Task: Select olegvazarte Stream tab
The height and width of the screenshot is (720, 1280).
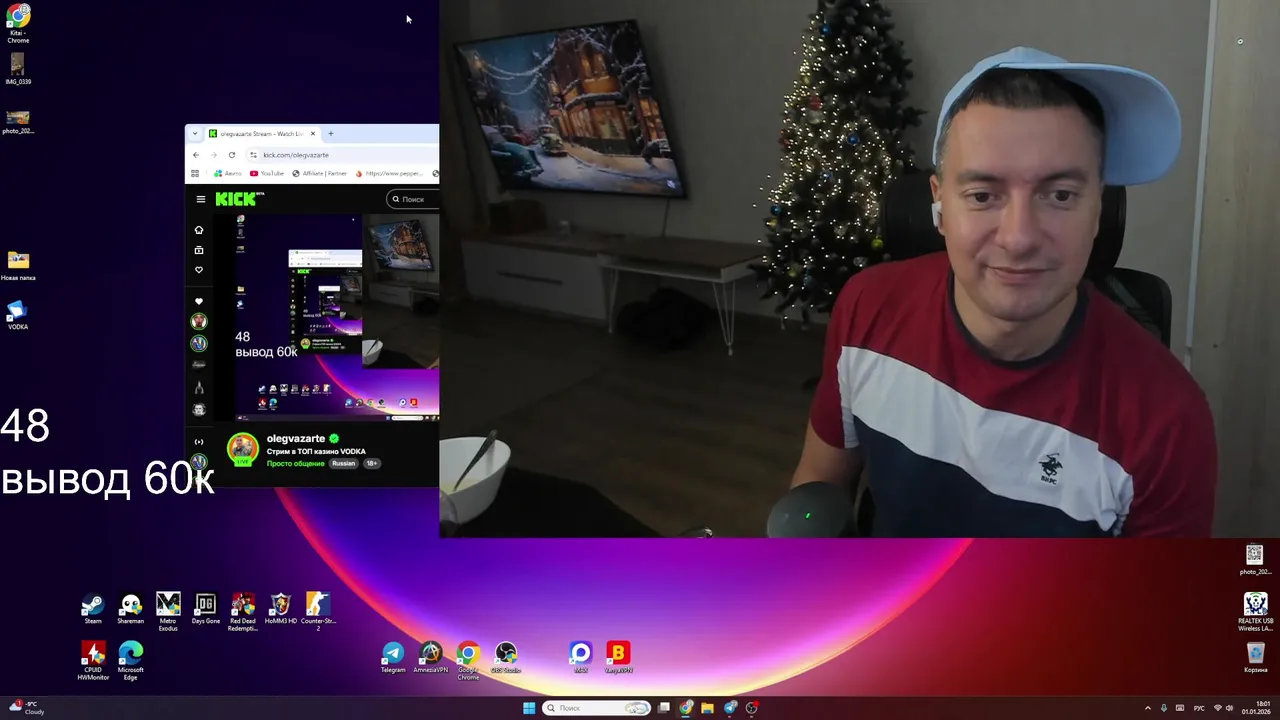Action: (262, 133)
